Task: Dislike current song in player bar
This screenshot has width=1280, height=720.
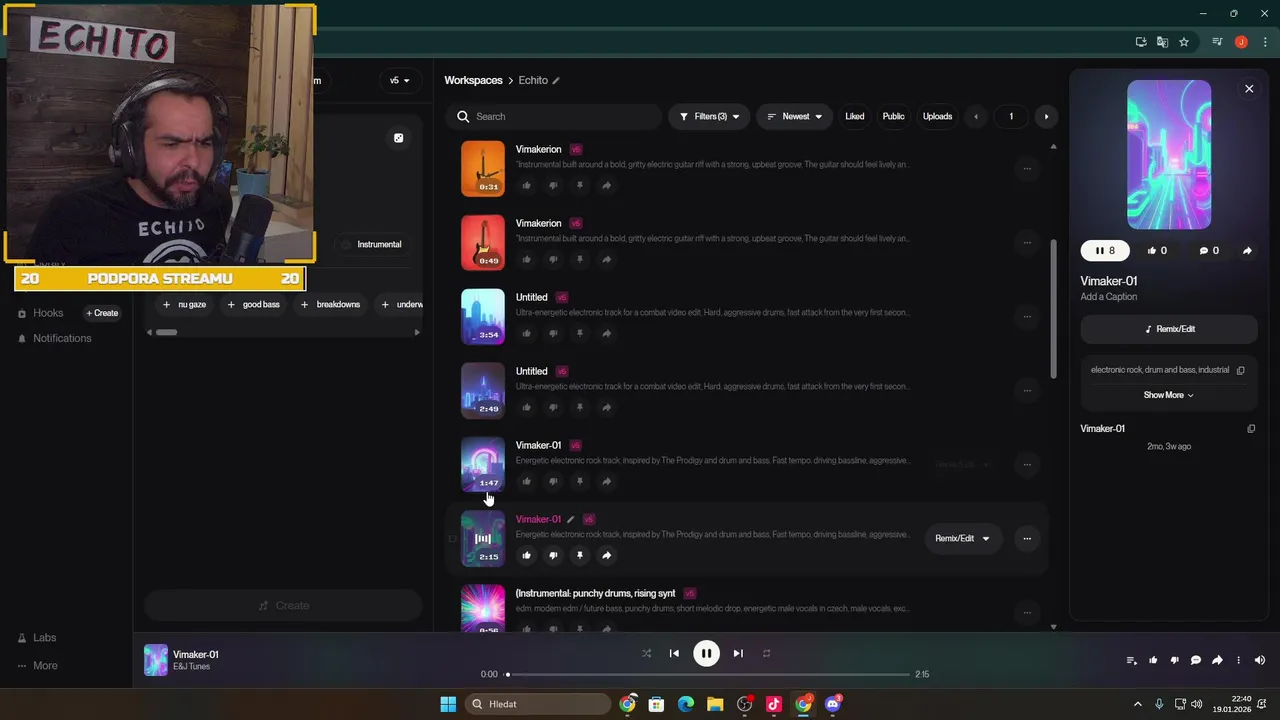Action: tap(1174, 660)
